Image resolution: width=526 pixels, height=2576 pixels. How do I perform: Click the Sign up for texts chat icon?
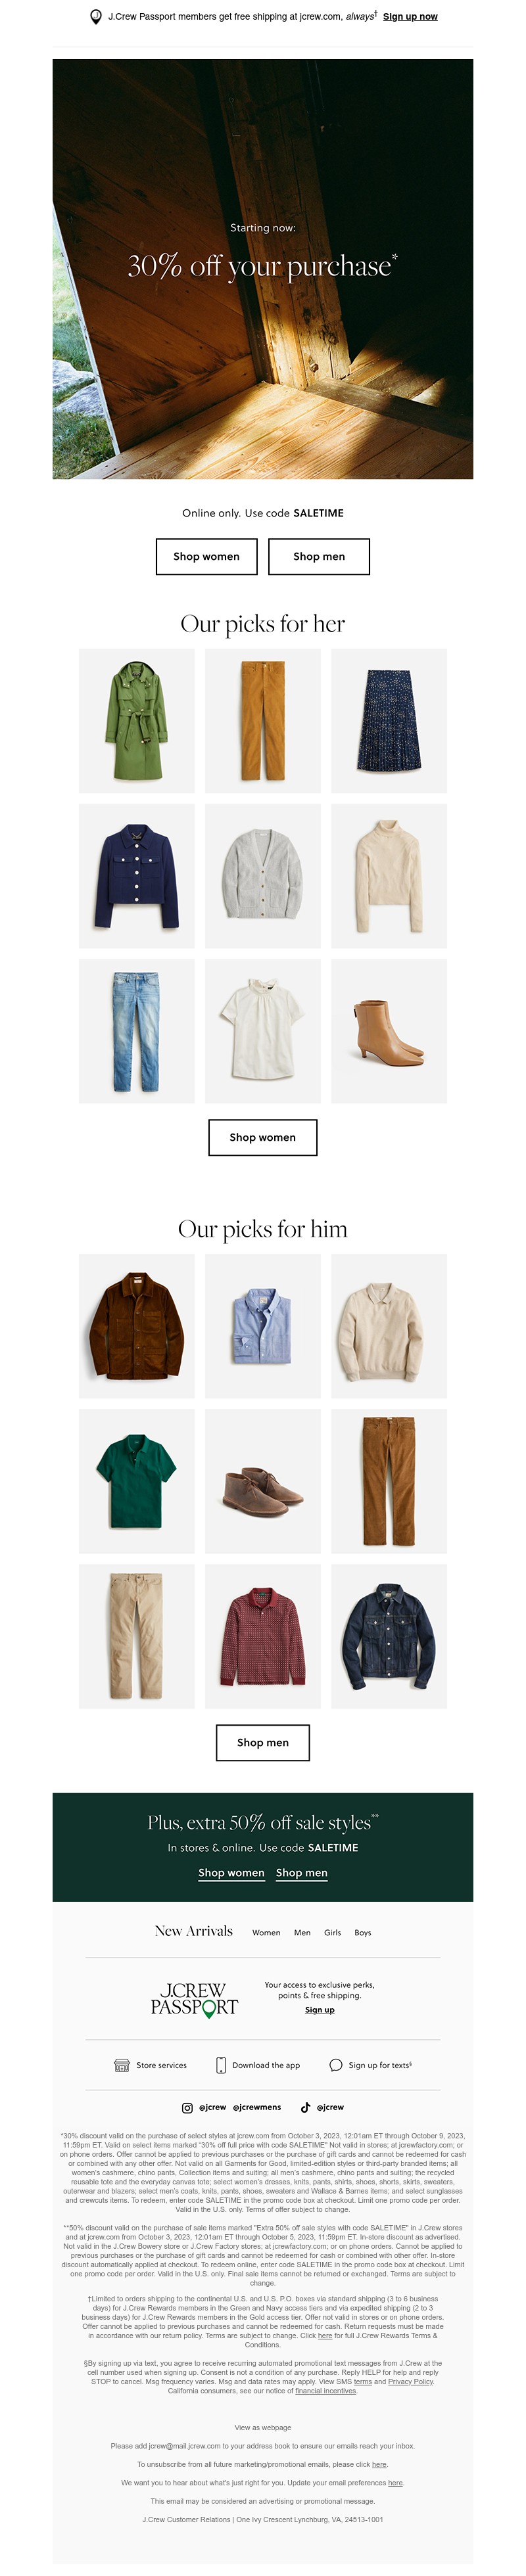[336, 2065]
